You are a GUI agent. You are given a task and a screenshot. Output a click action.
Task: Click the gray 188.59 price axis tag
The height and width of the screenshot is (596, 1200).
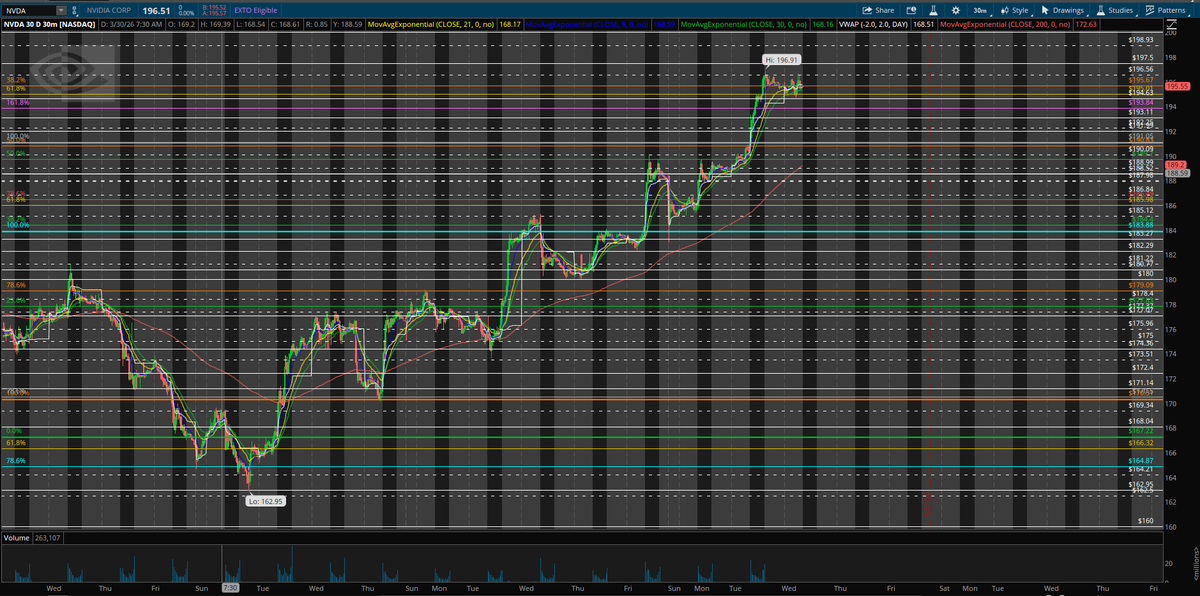pyautogui.click(x=1177, y=174)
